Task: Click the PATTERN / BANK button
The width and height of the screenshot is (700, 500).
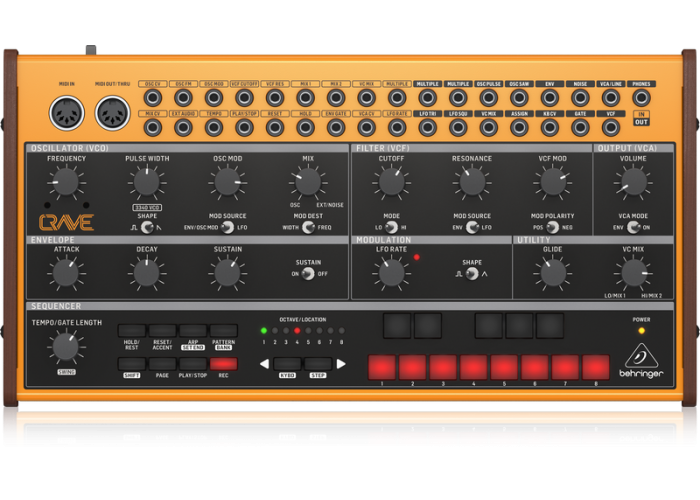Action: pos(224,331)
